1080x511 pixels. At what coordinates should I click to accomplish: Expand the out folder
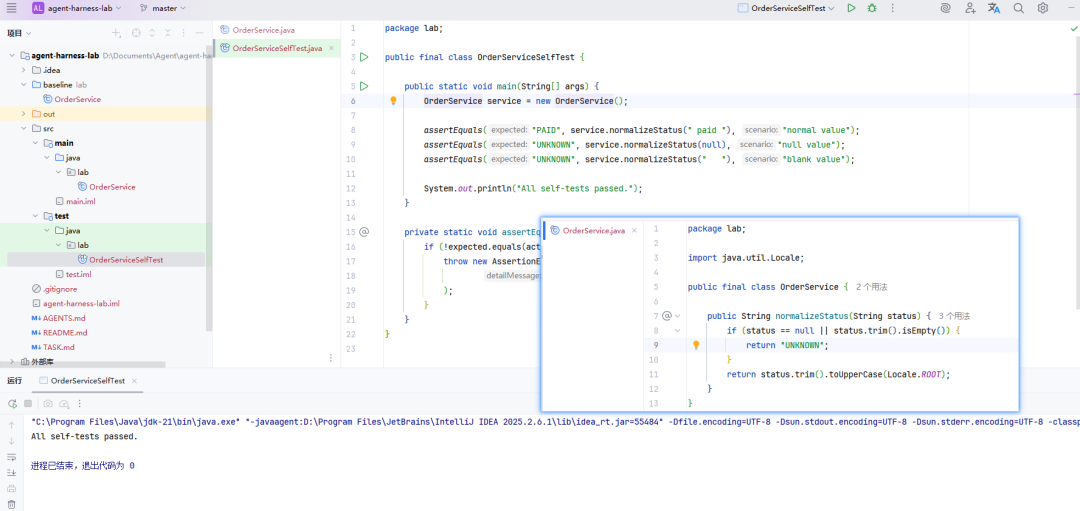pos(23,114)
